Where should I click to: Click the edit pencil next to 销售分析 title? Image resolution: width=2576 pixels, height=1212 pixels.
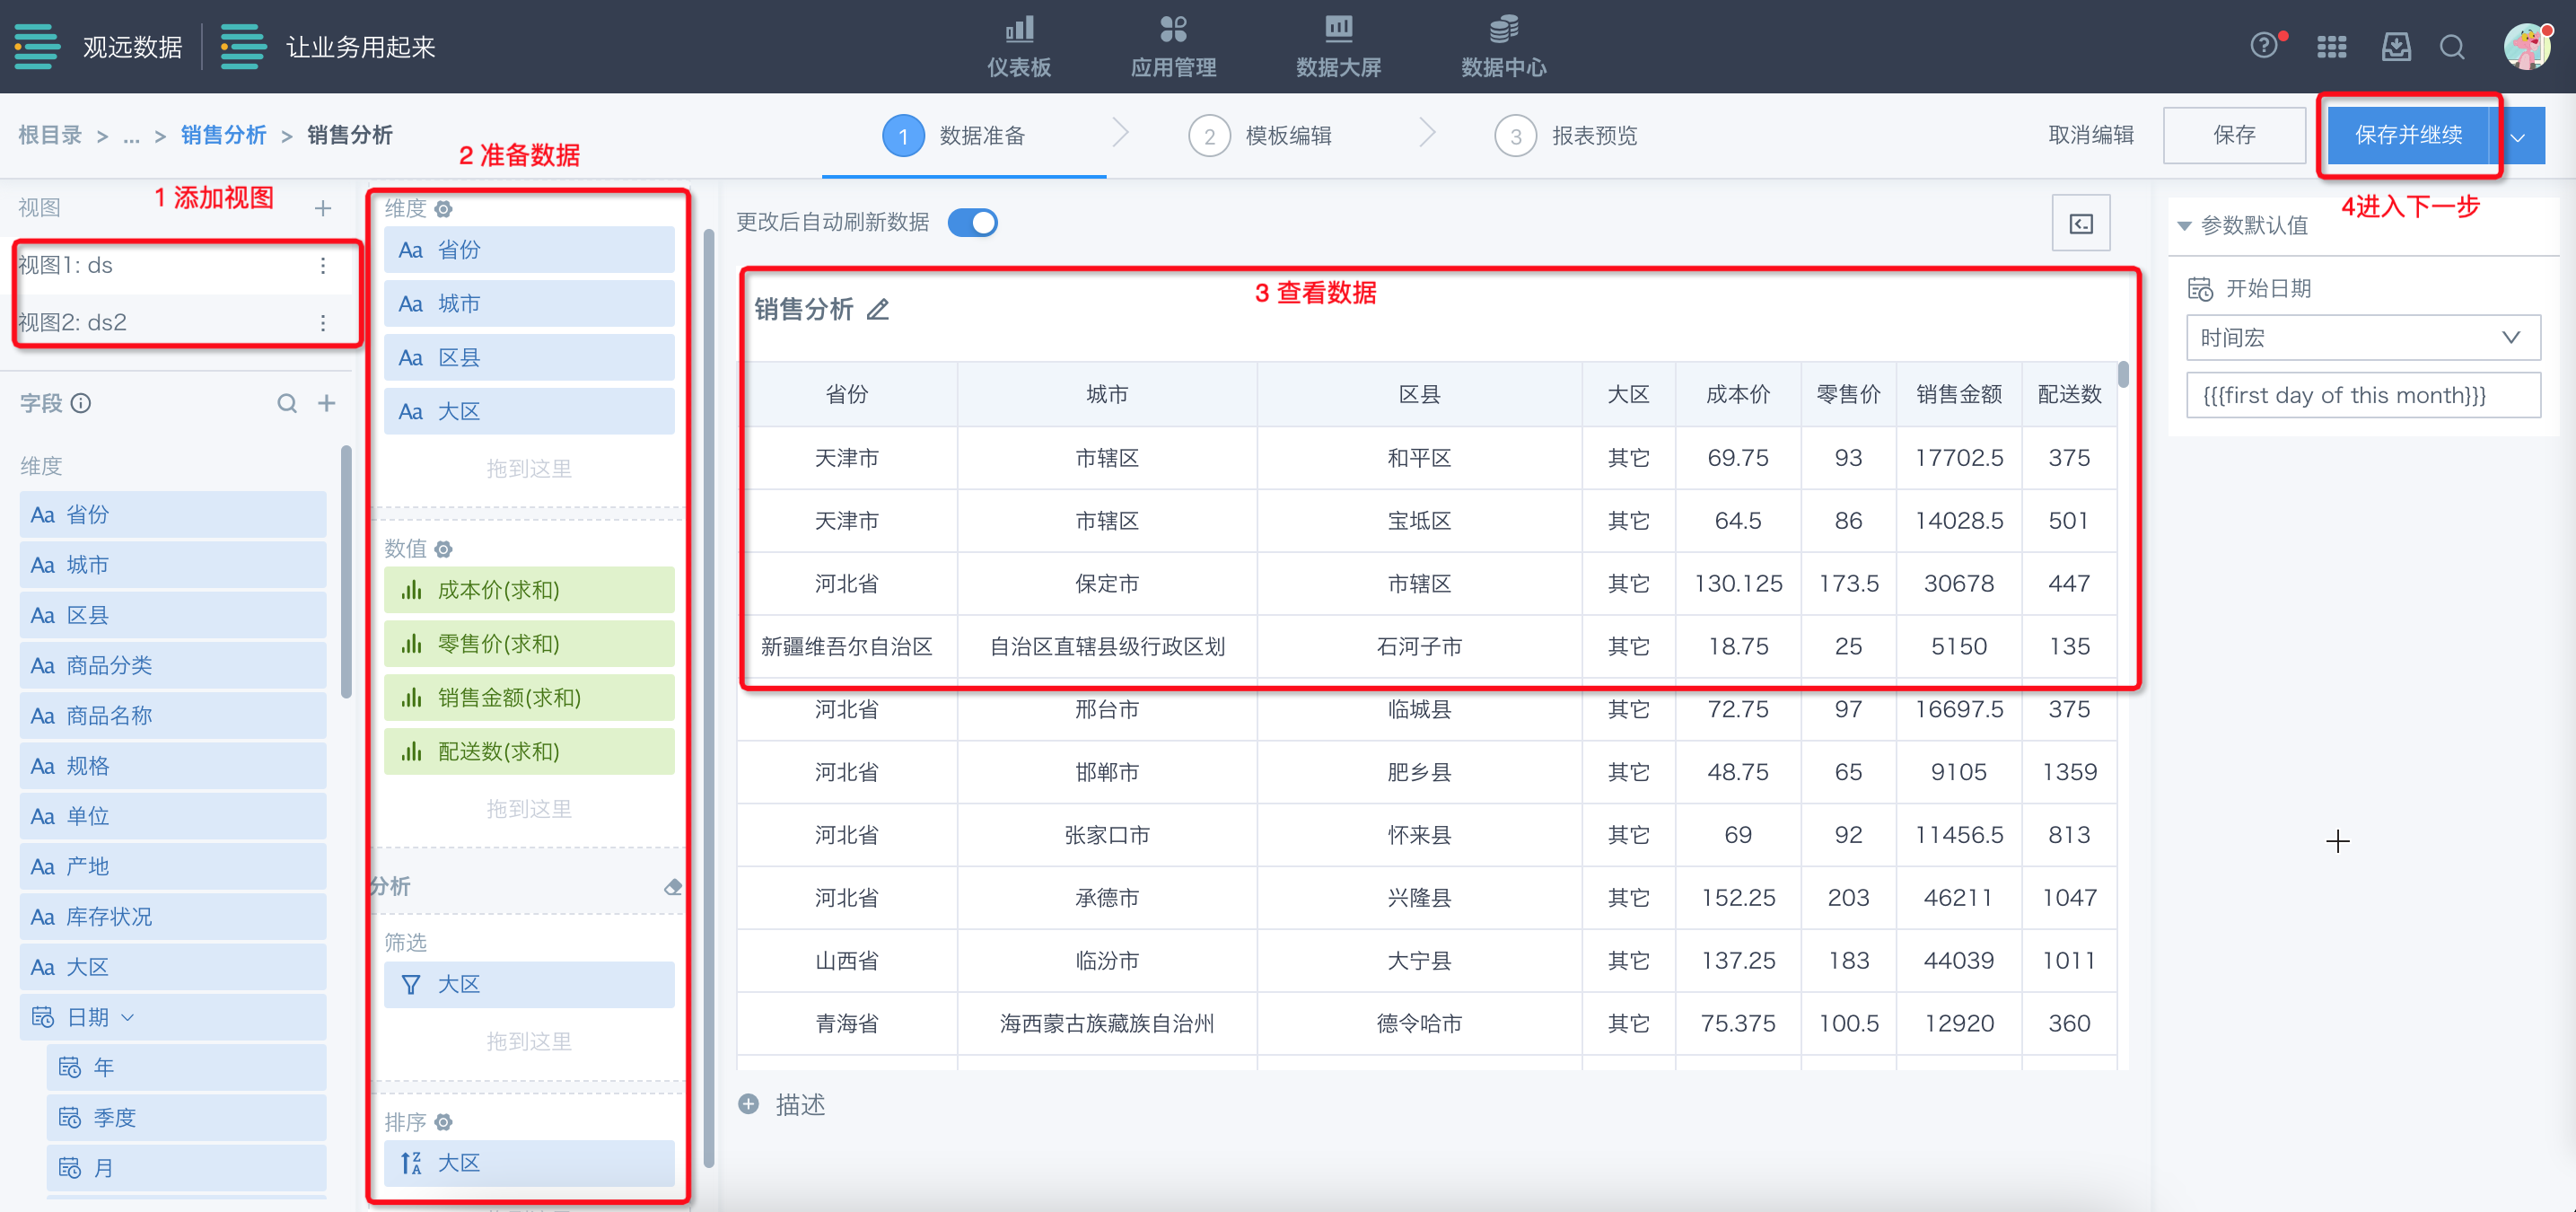click(x=877, y=310)
